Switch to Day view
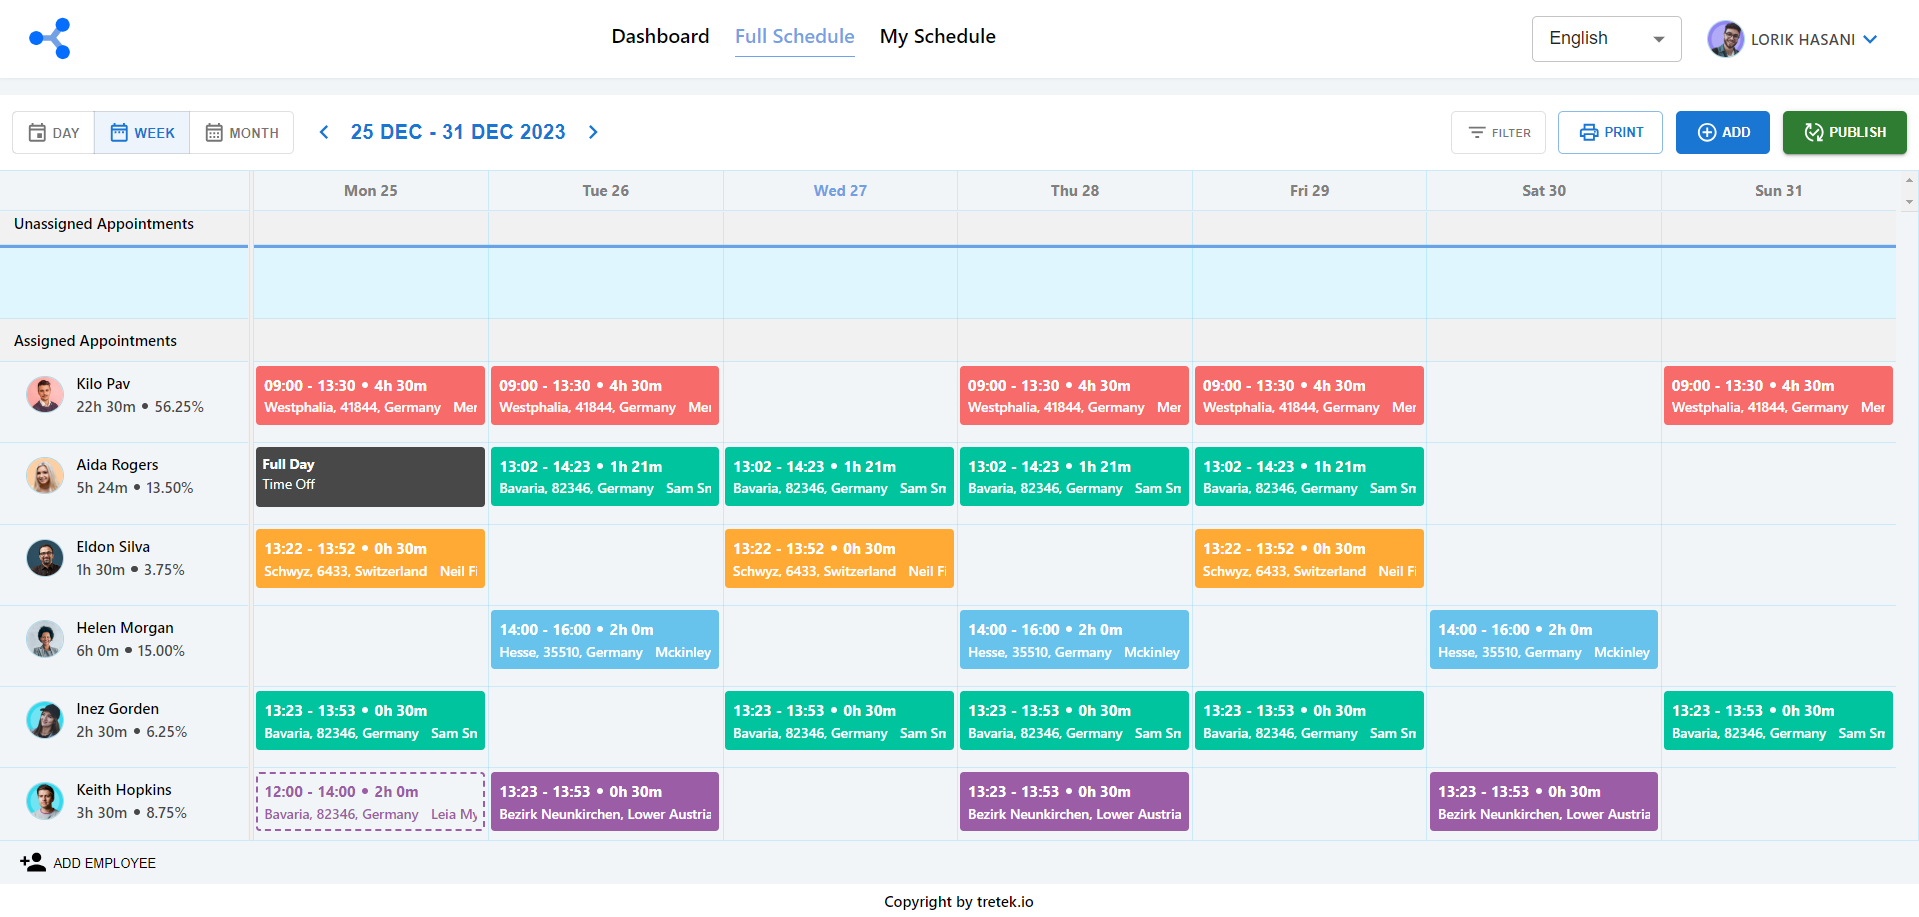This screenshot has width=1919, height=917. 54,132
